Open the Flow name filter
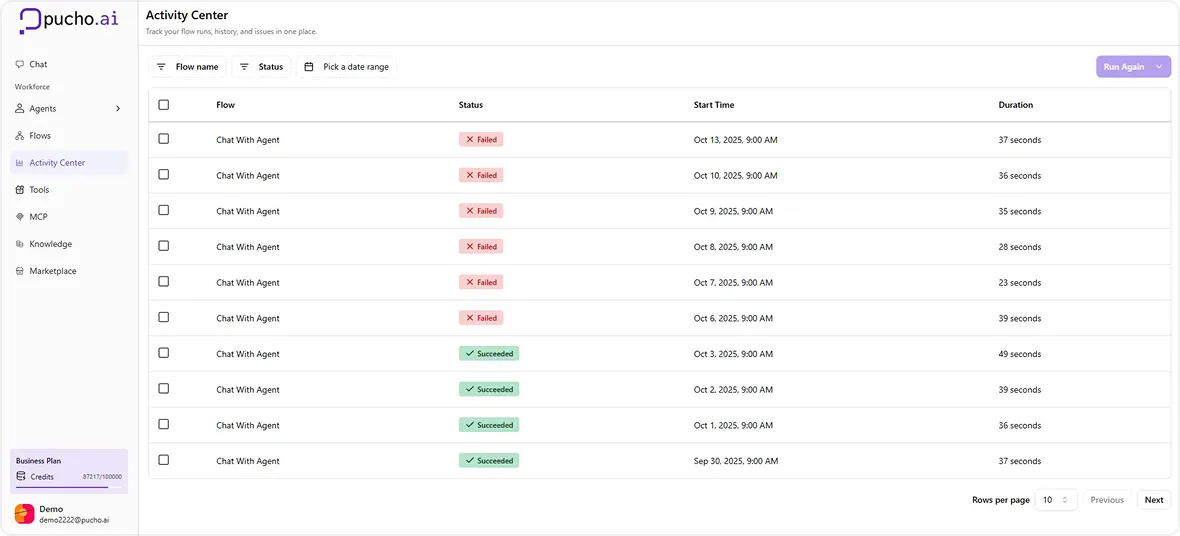Screen dimensions: 1180x536 (x=187, y=67)
